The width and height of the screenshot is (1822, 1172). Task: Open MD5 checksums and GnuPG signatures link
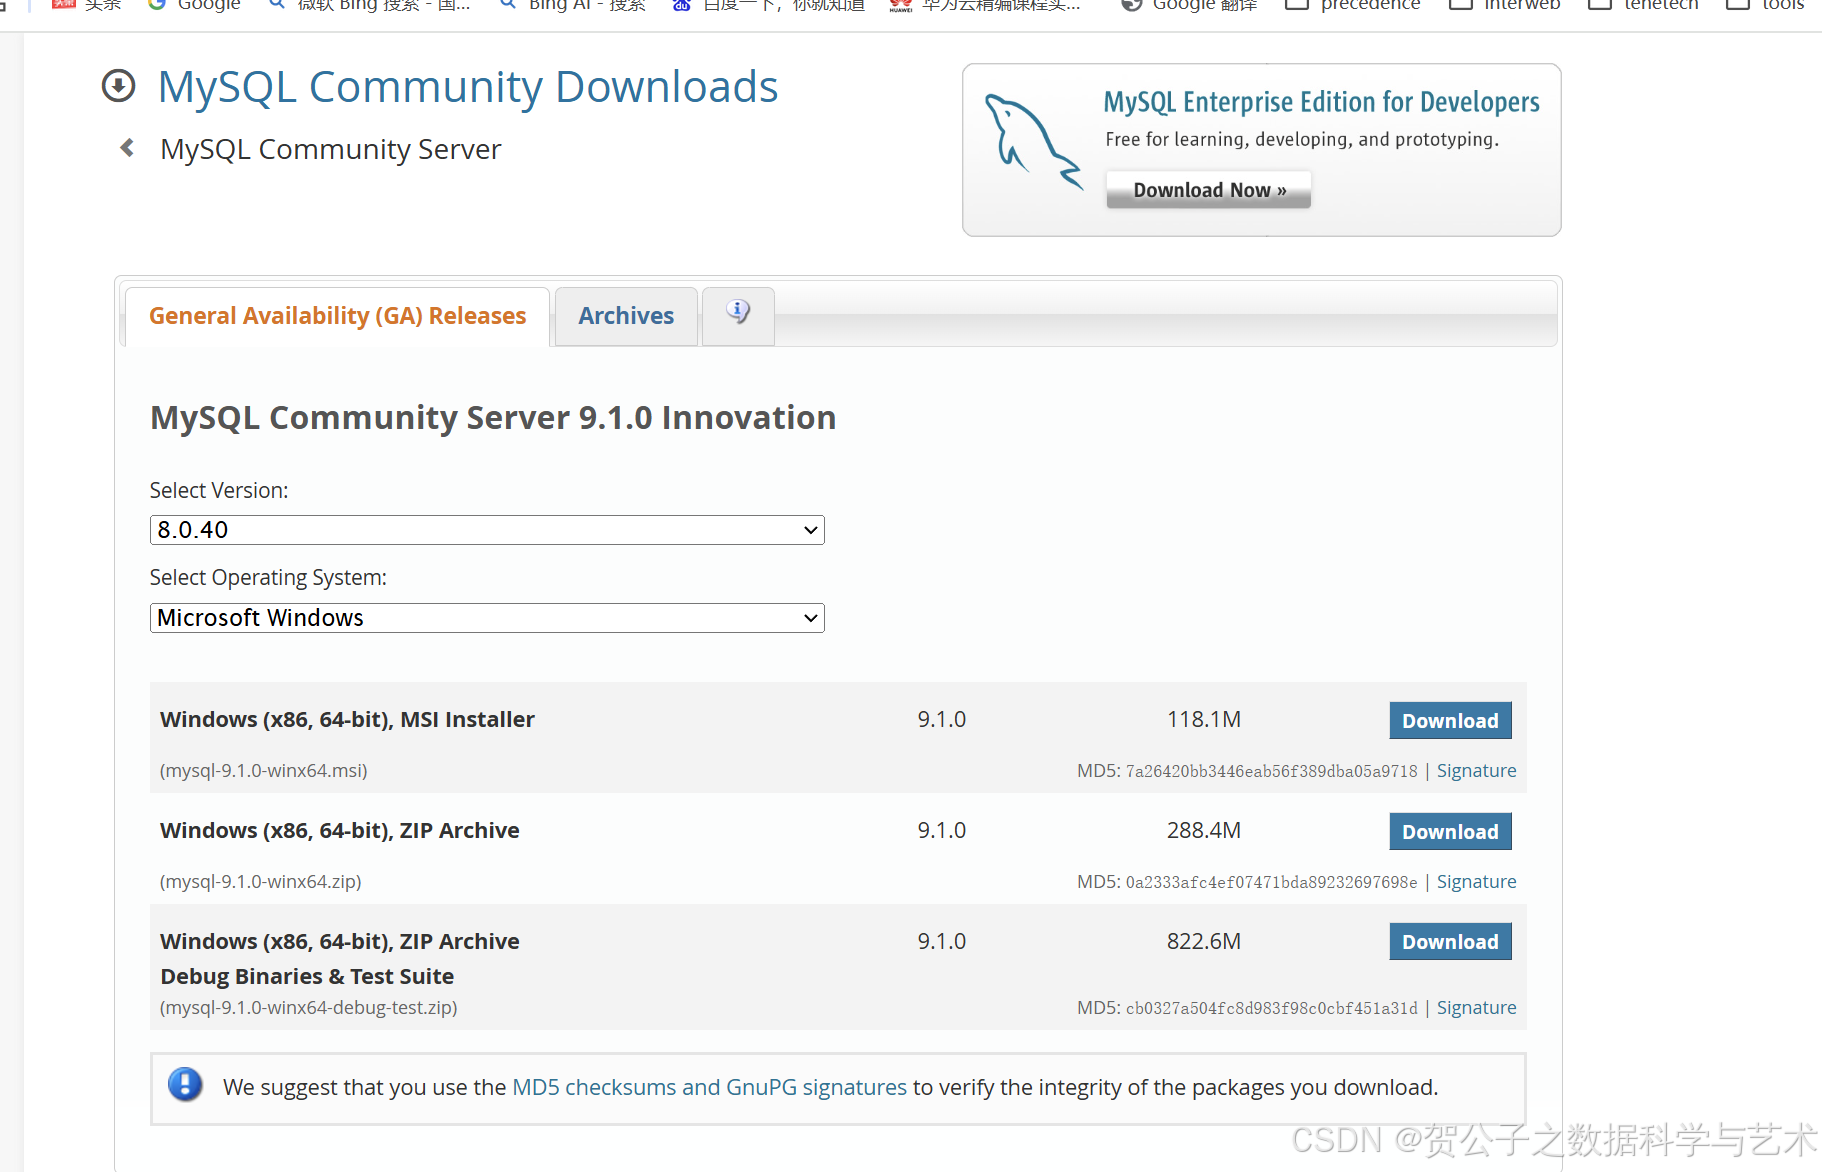pyautogui.click(x=709, y=1087)
